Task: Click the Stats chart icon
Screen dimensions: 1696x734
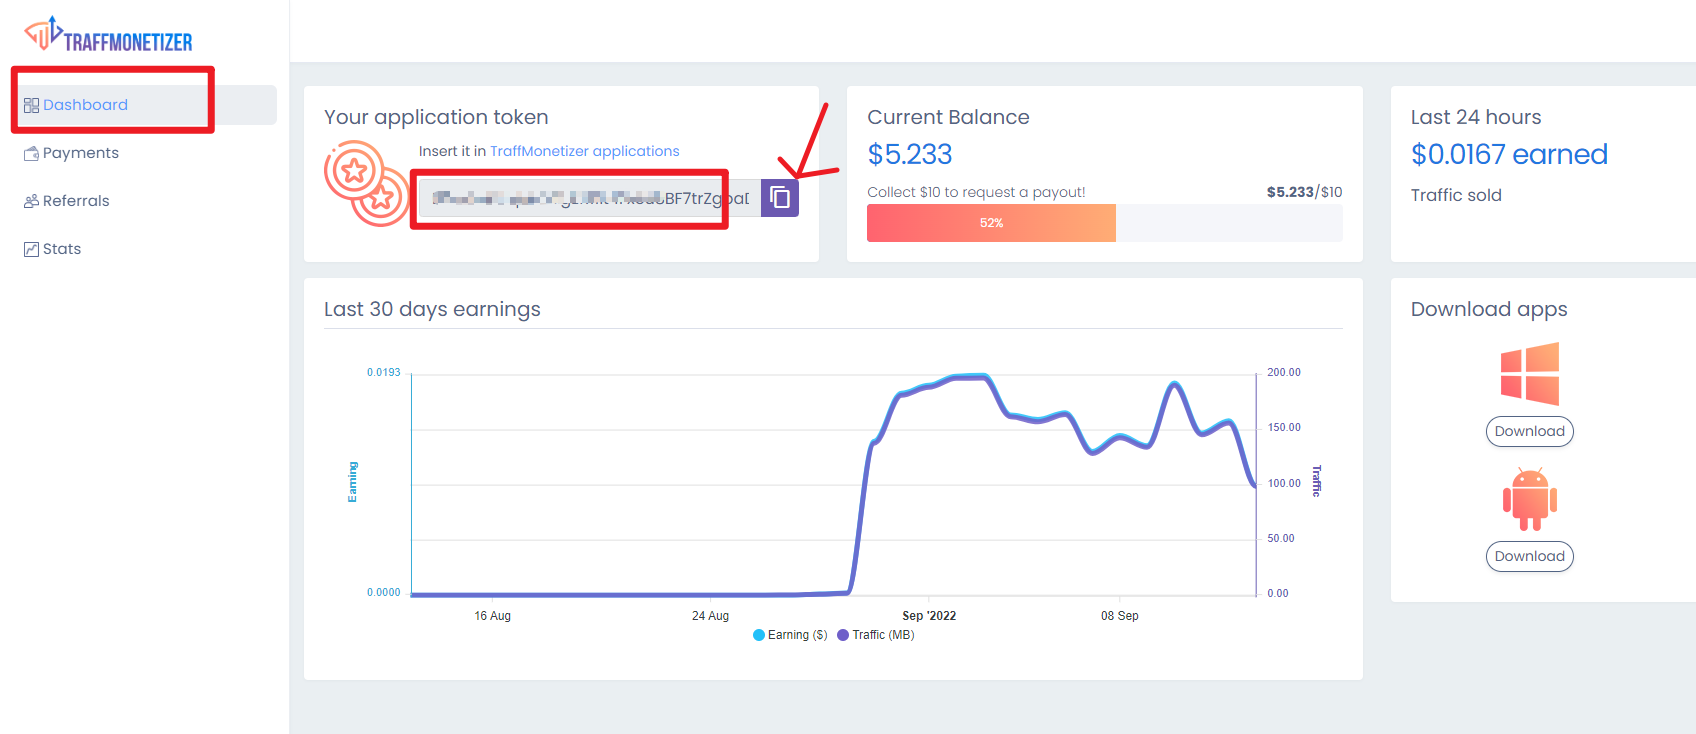Action: click(31, 249)
